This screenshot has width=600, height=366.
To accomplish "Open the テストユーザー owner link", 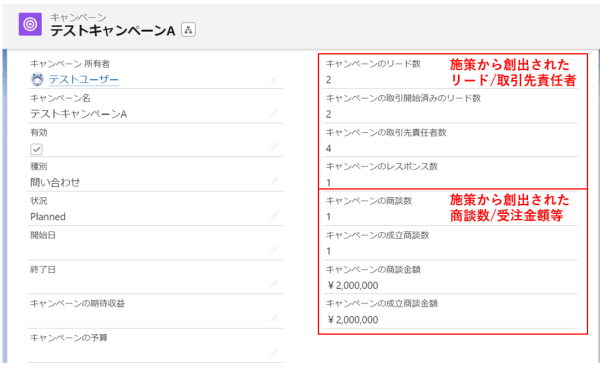I will click(x=84, y=79).
